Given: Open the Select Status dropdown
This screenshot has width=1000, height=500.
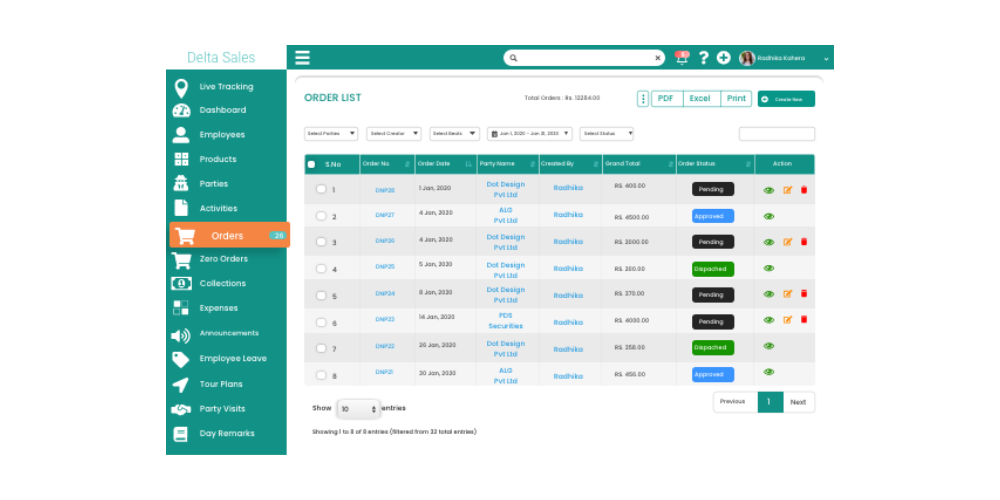Looking at the screenshot, I should pyautogui.click(x=607, y=134).
